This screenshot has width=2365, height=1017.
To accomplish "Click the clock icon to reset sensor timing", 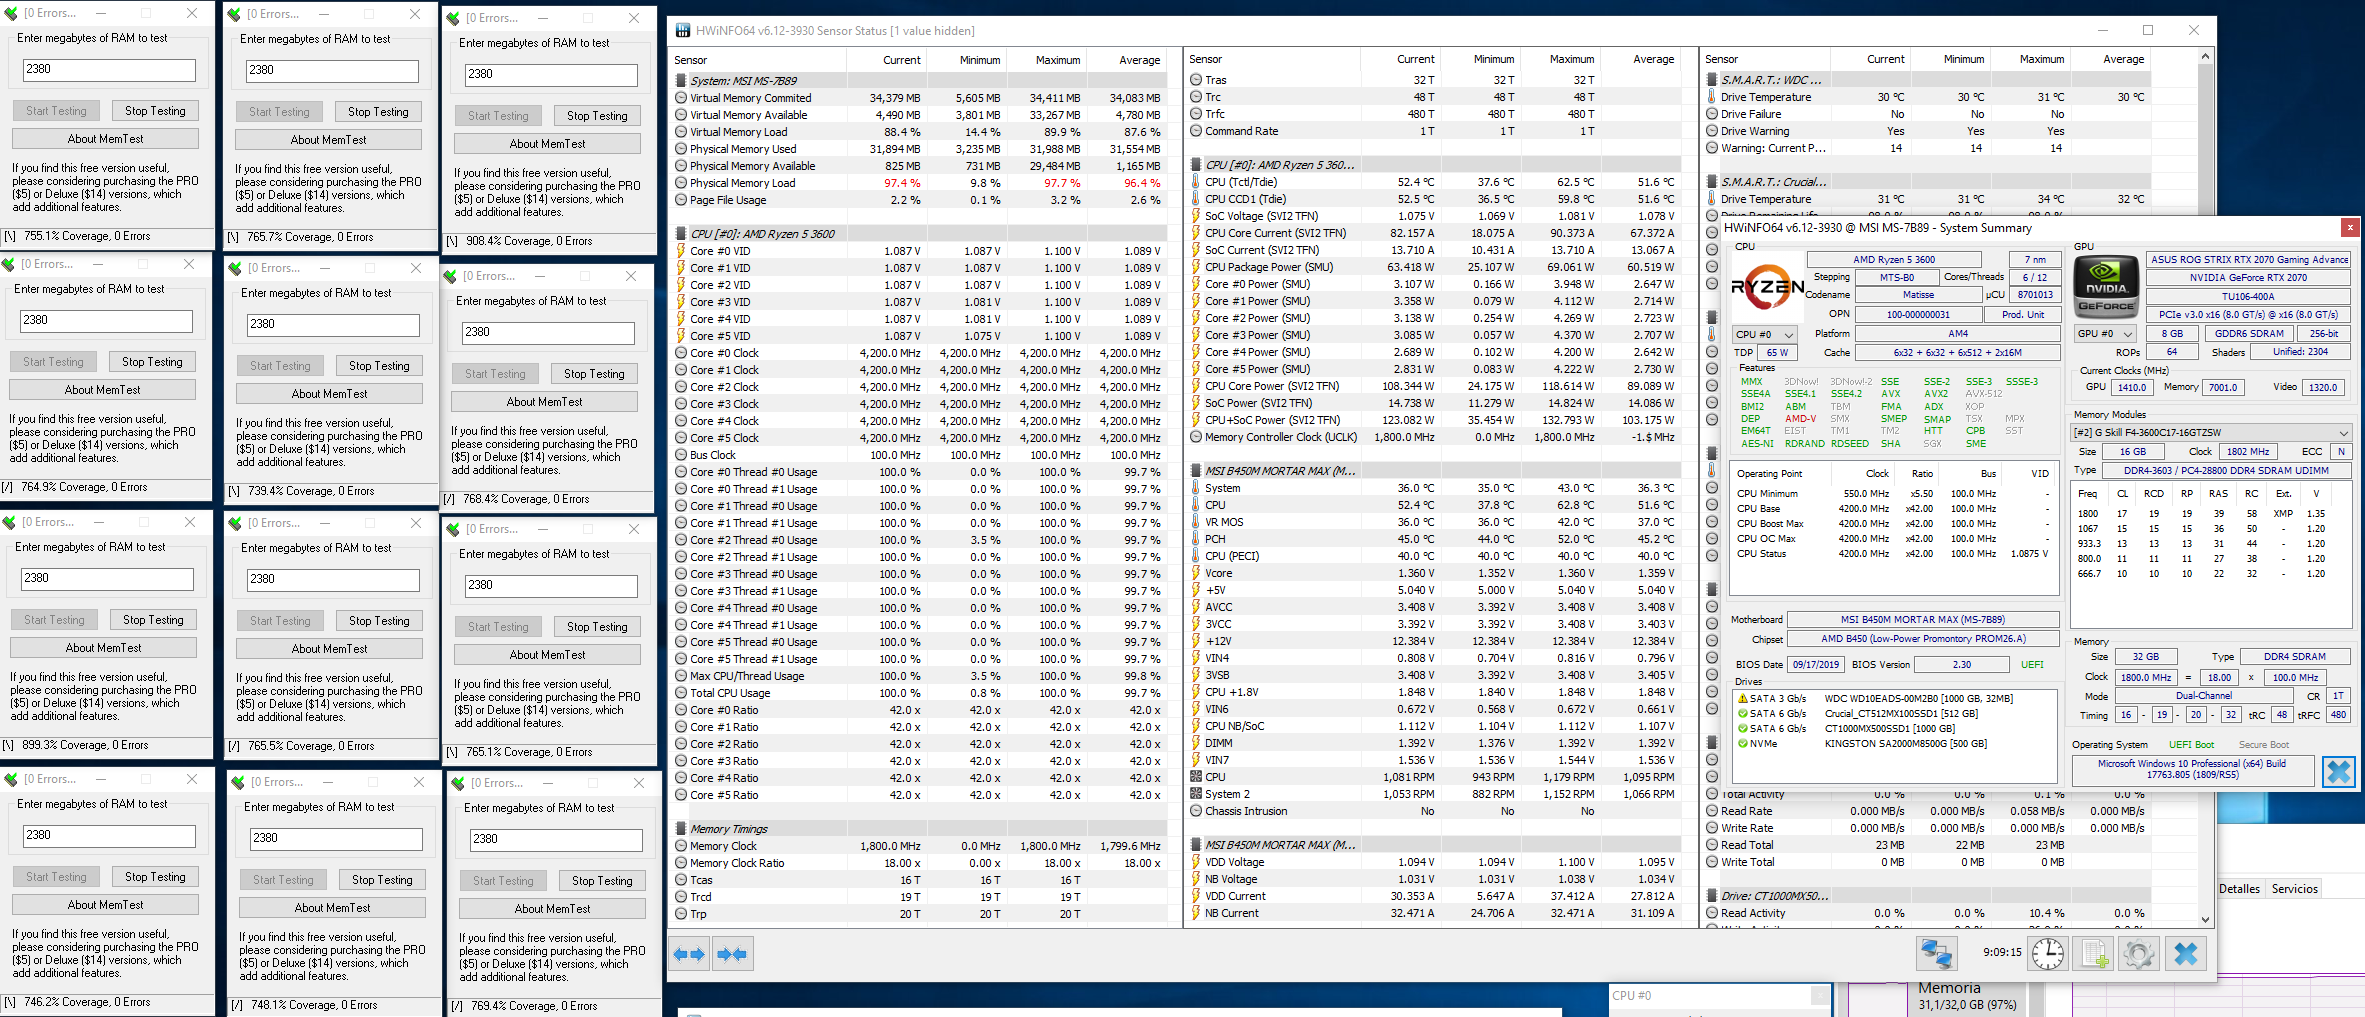I will 2047,953.
